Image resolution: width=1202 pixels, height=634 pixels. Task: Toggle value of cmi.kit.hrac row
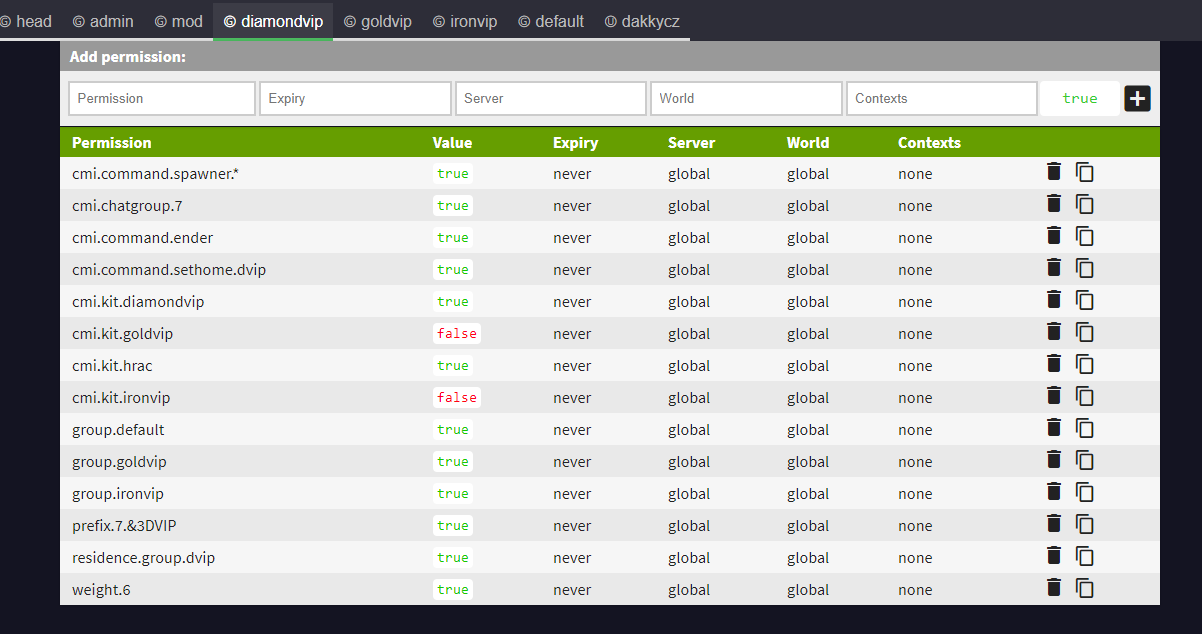coord(453,365)
